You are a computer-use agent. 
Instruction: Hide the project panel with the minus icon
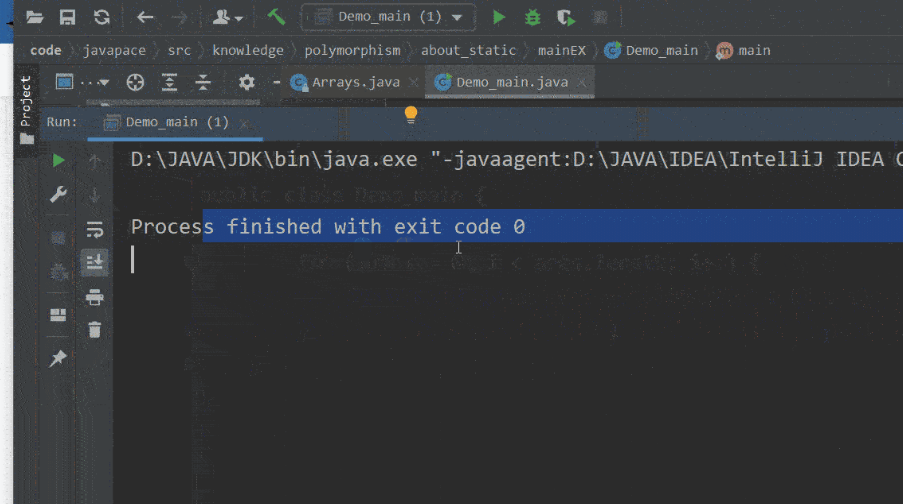[x=276, y=82]
